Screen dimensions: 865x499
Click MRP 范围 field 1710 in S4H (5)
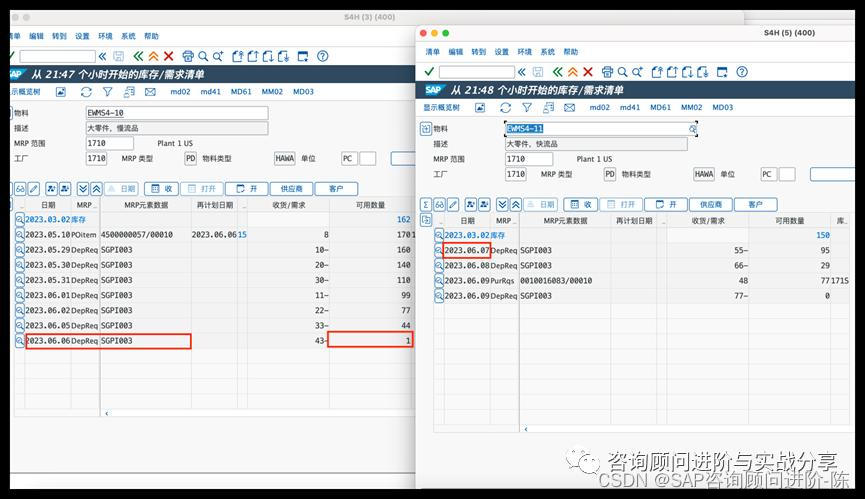pyautogui.click(x=529, y=159)
